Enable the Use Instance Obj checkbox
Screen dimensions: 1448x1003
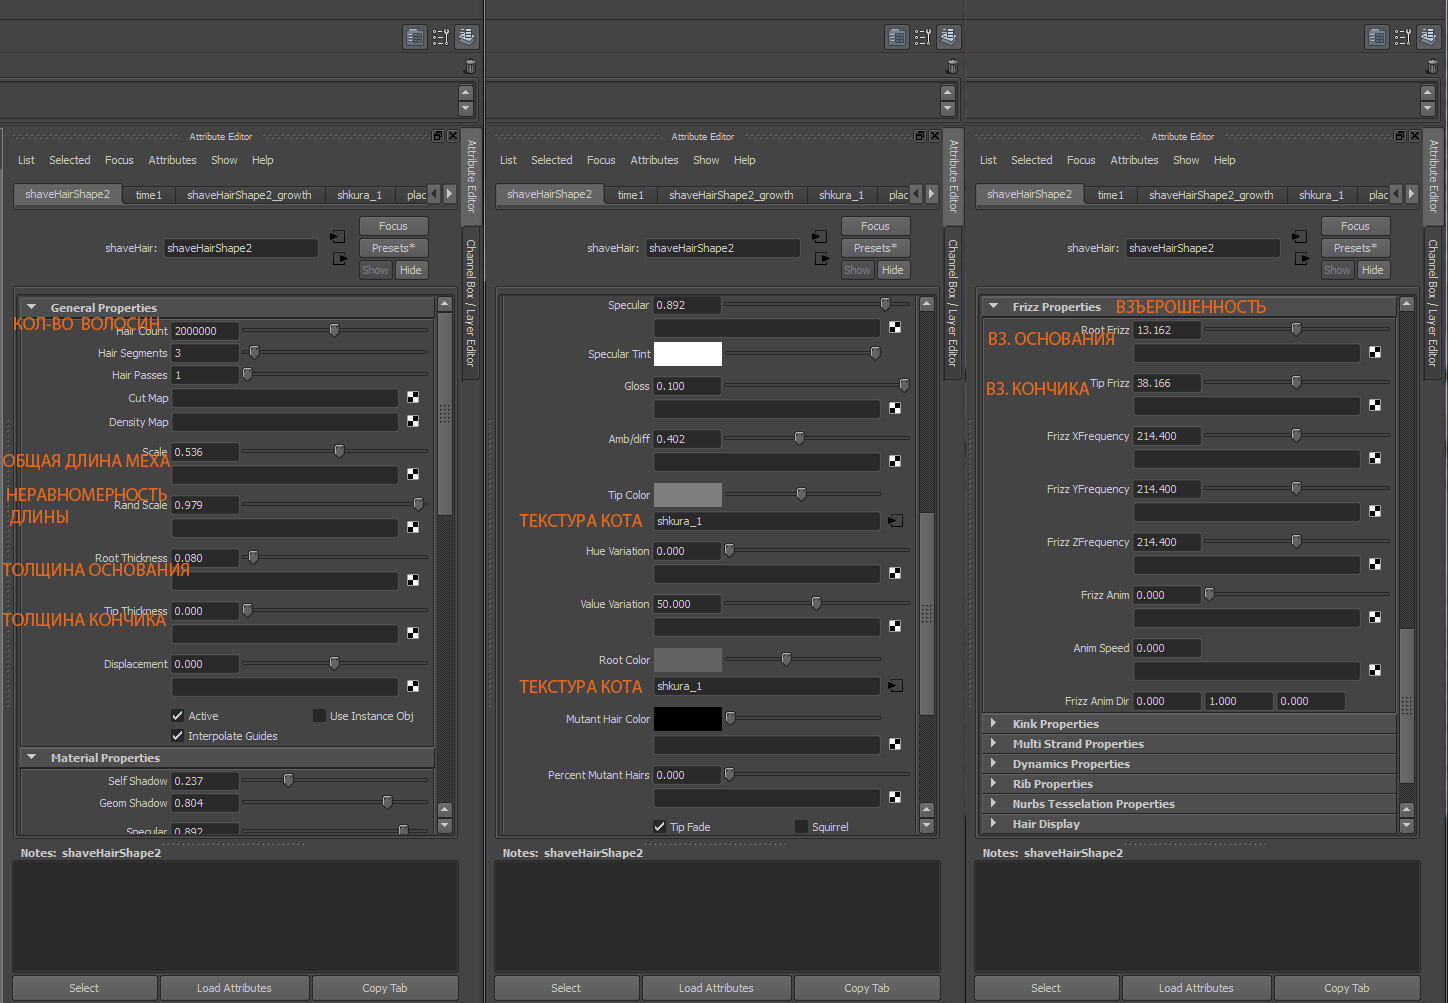click(319, 716)
